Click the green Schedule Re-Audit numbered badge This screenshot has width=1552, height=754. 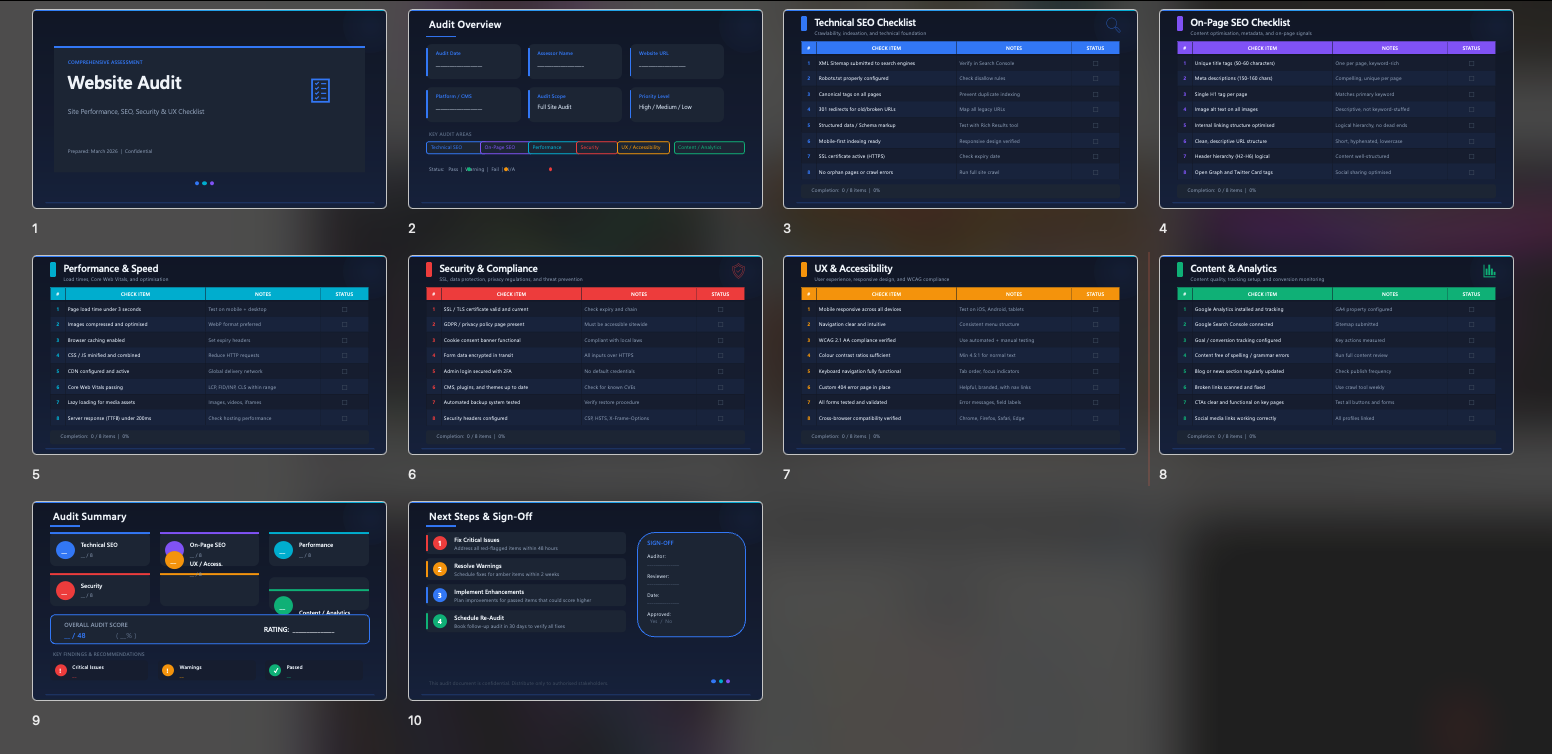click(x=440, y=621)
